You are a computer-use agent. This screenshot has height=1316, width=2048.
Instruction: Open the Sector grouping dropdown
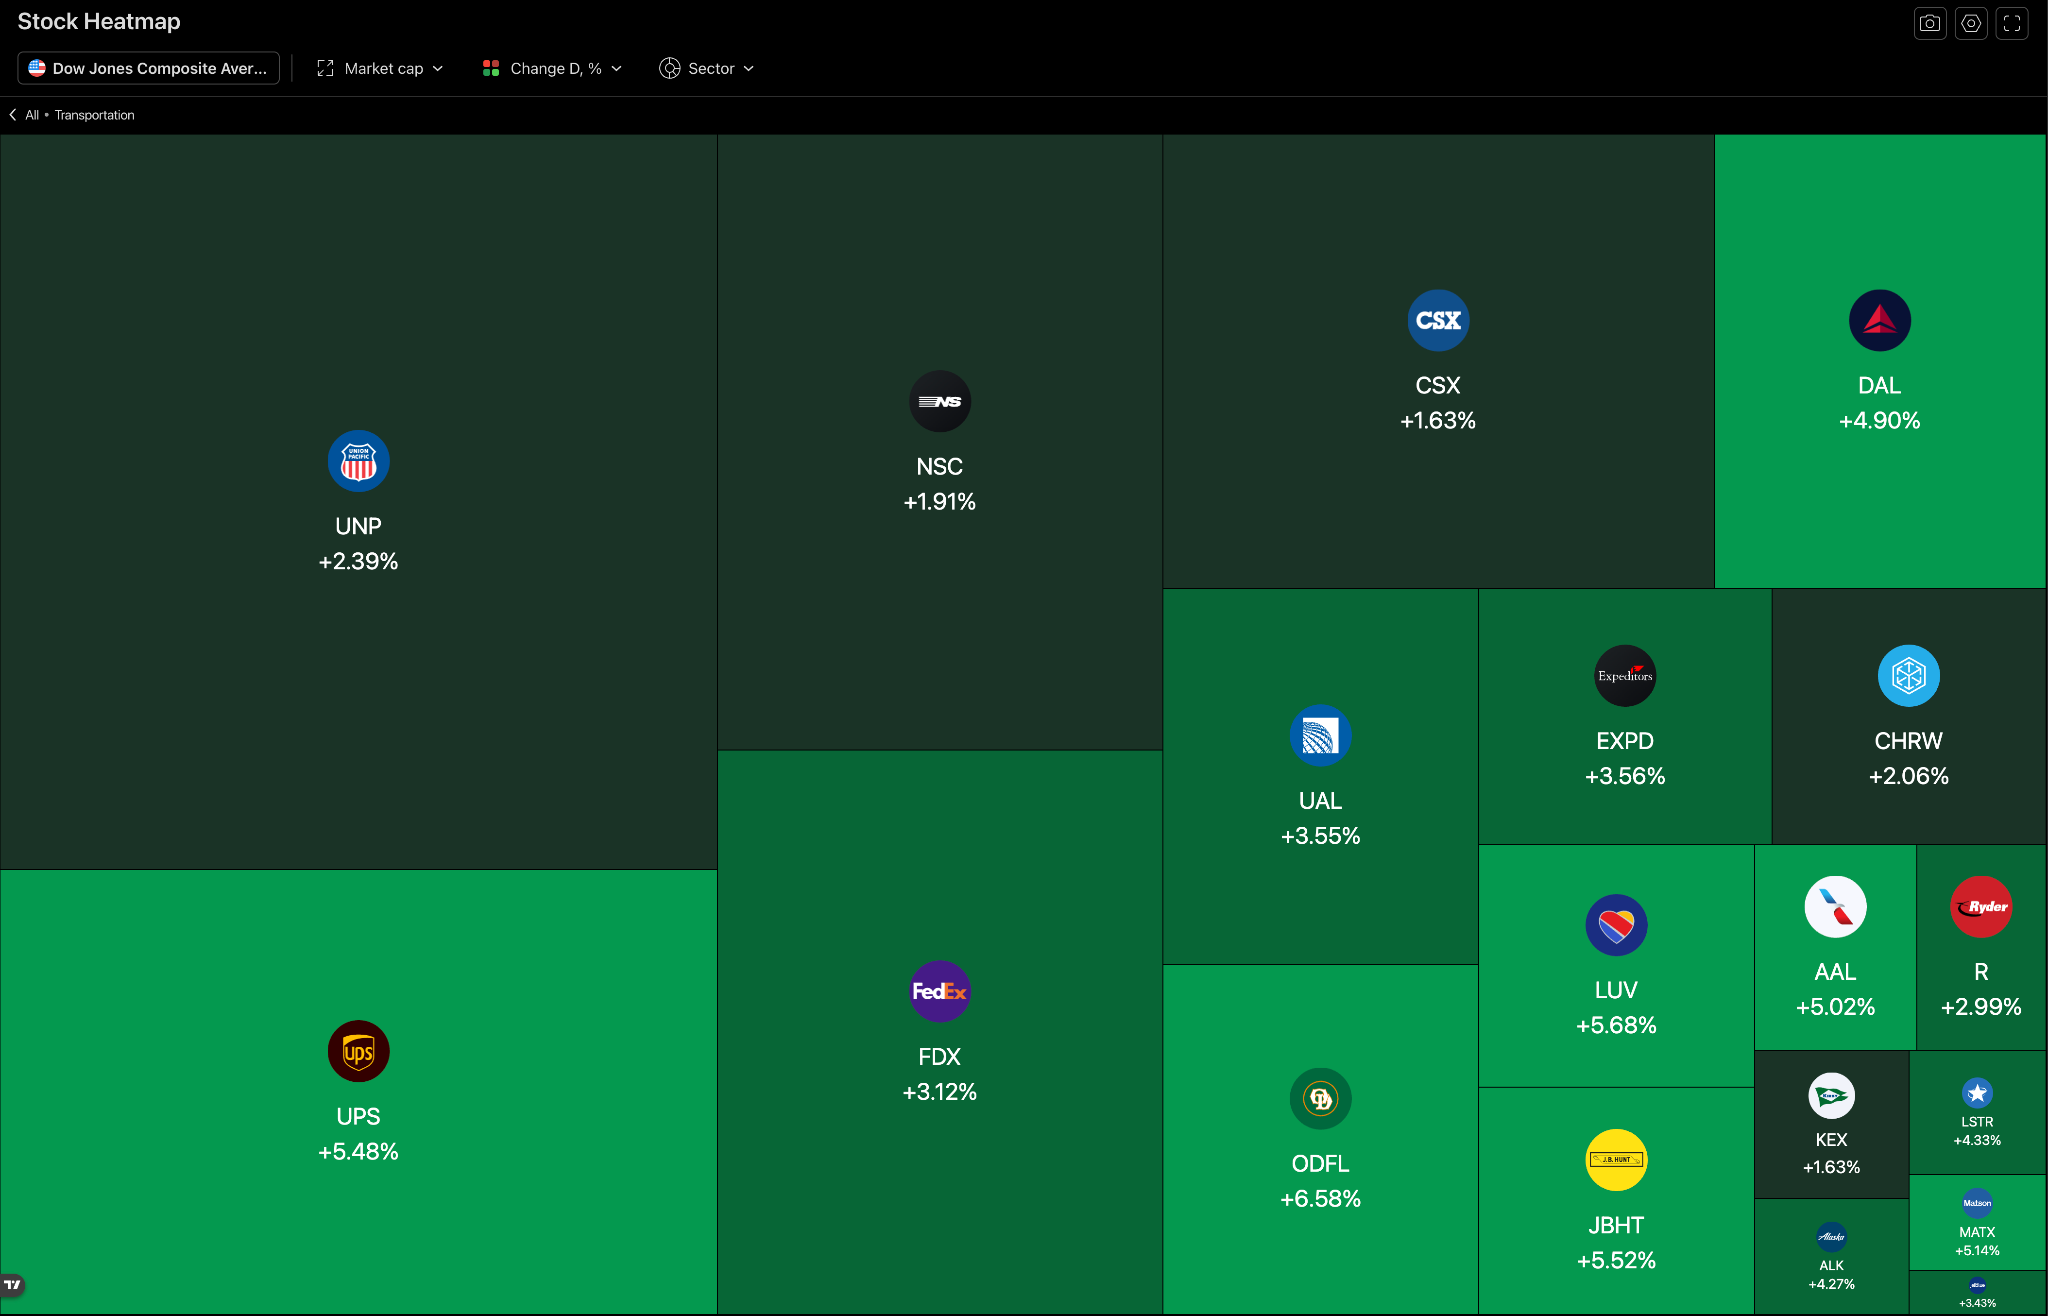click(x=706, y=68)
